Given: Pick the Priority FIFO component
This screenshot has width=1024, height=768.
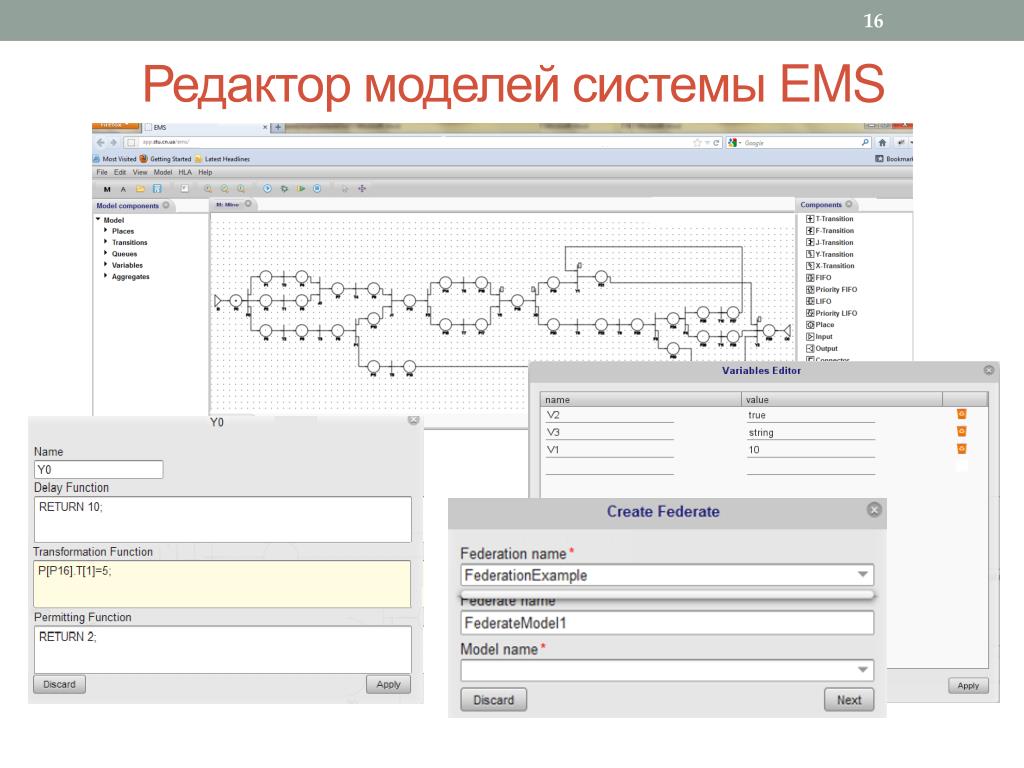Looking at the screenshot, I should tap(831, 289).
